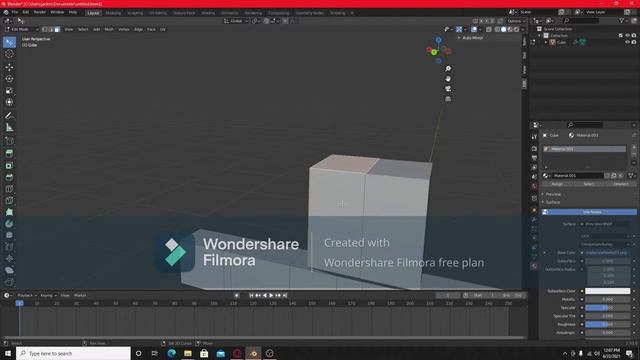Select the Move tool

point(9,67)
